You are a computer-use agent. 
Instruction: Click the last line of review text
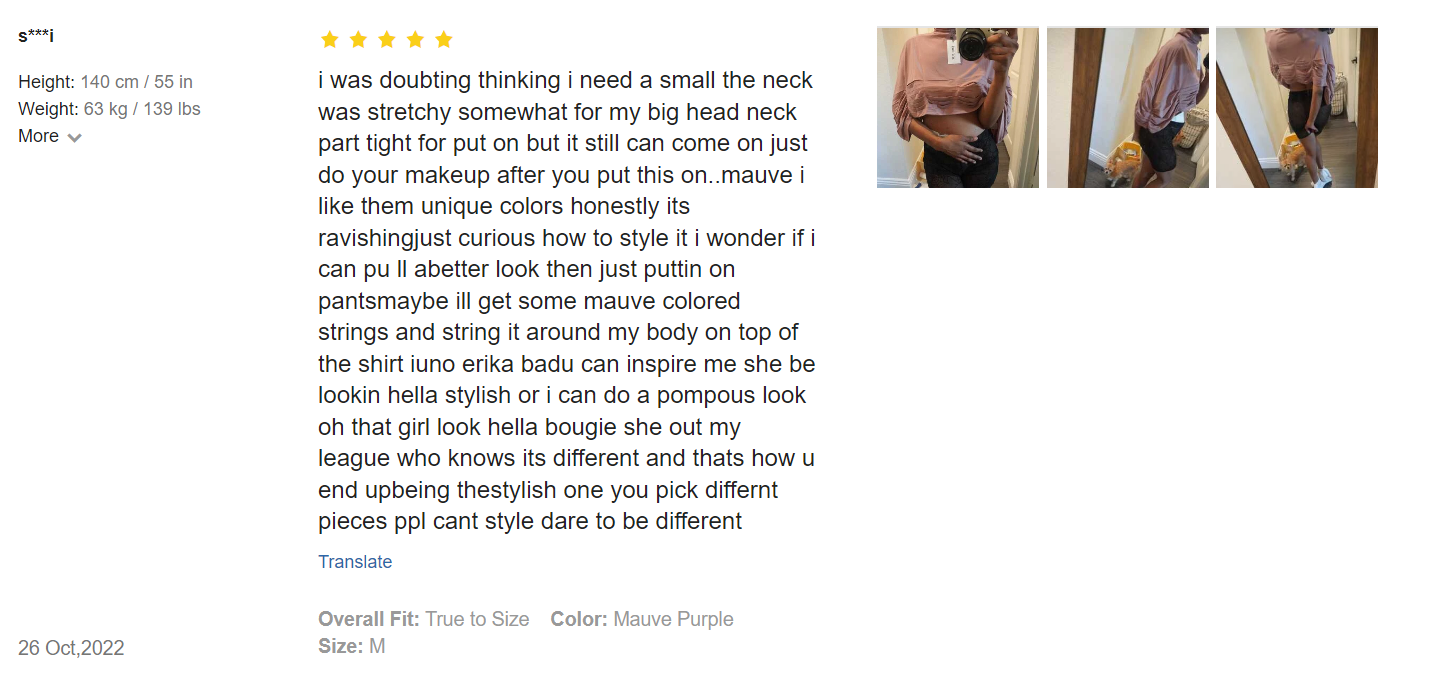click(530, 521)
